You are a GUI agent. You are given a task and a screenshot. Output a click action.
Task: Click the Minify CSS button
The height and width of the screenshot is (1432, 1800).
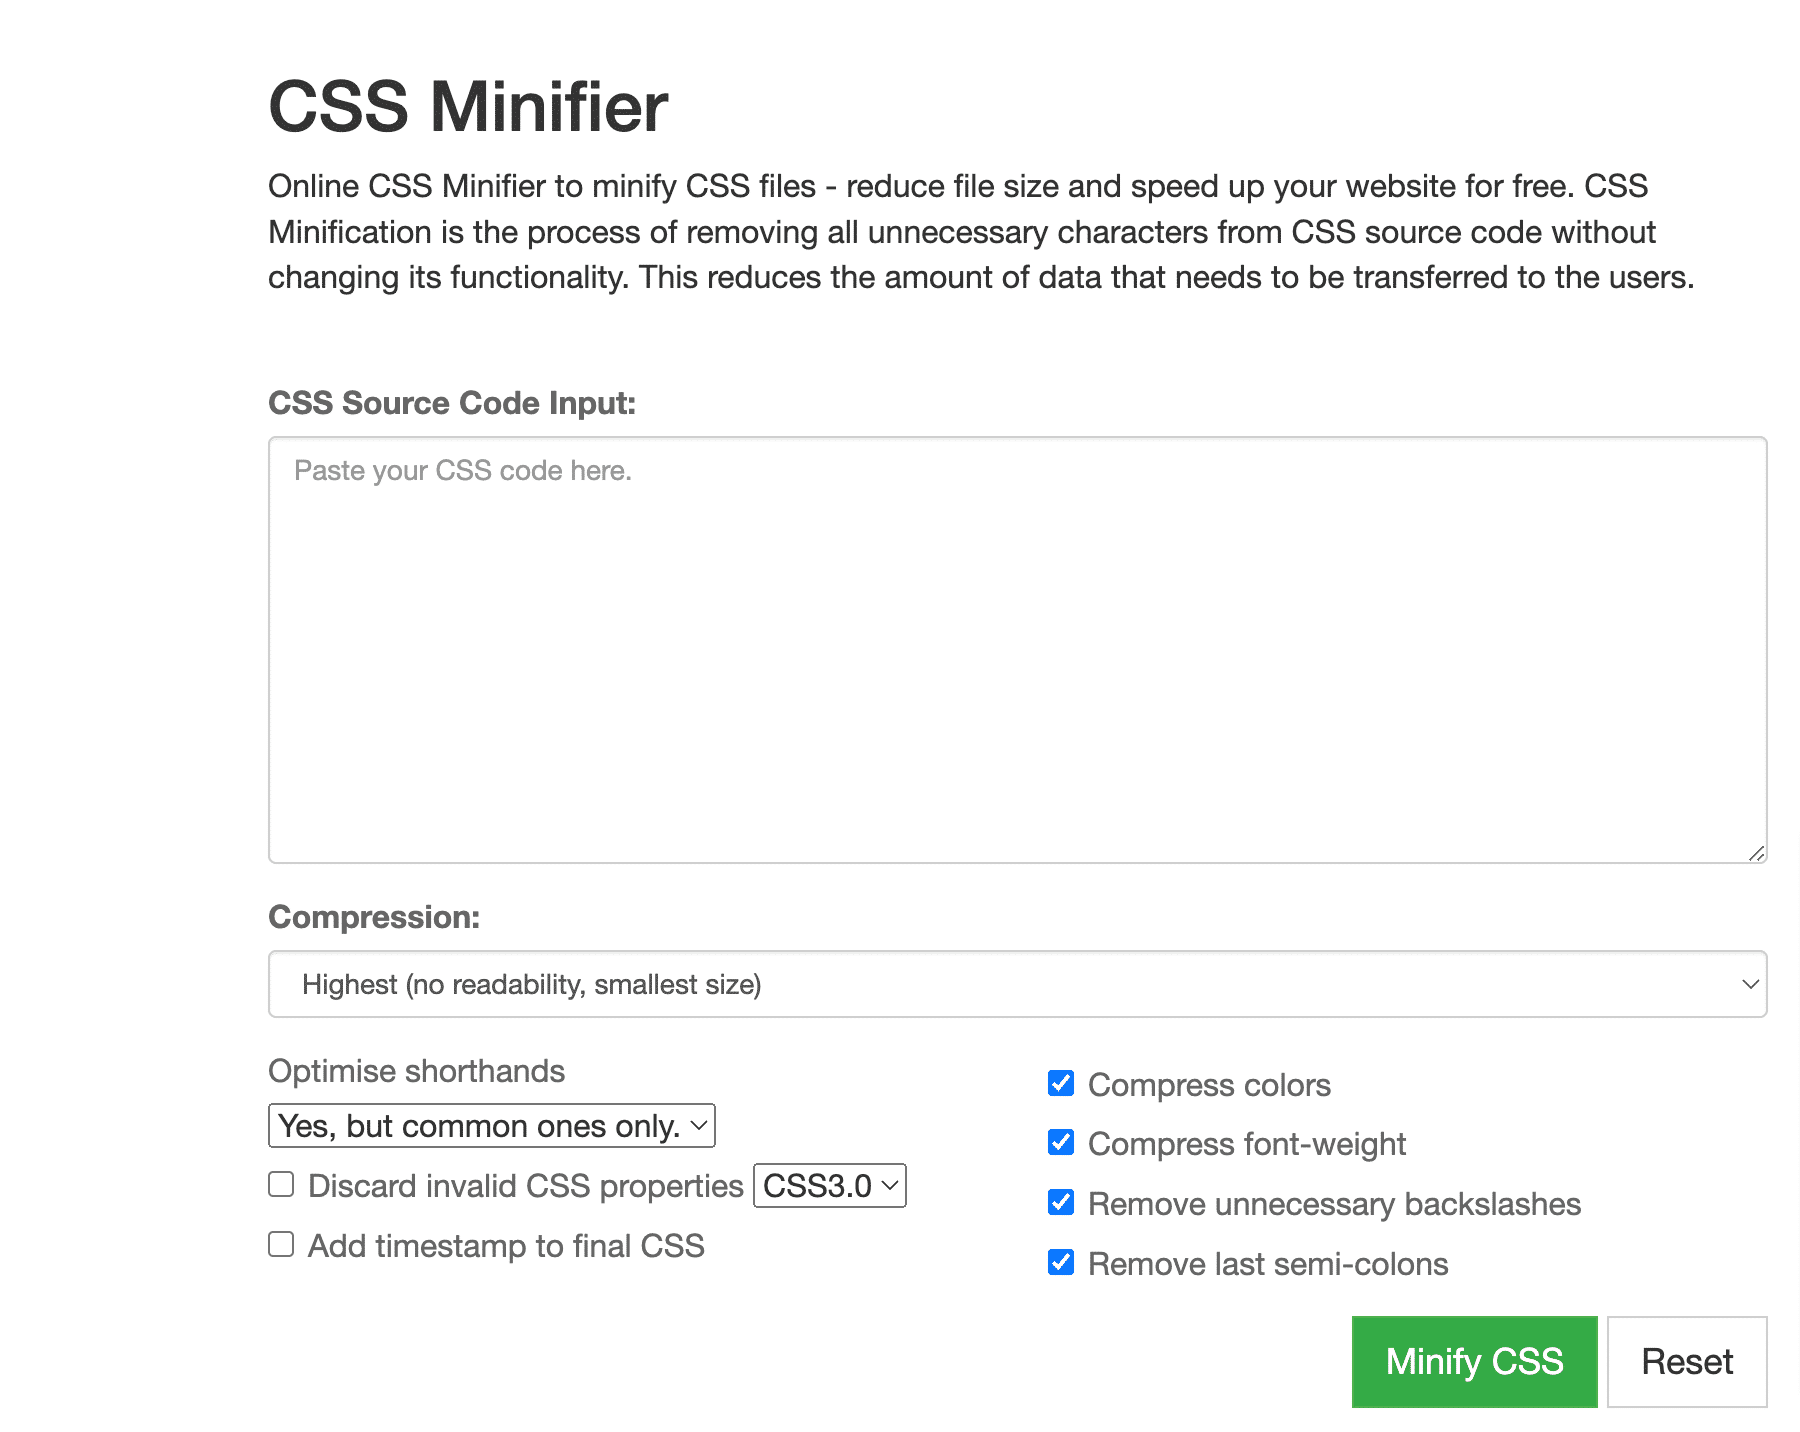(x=1473, y=1361)
